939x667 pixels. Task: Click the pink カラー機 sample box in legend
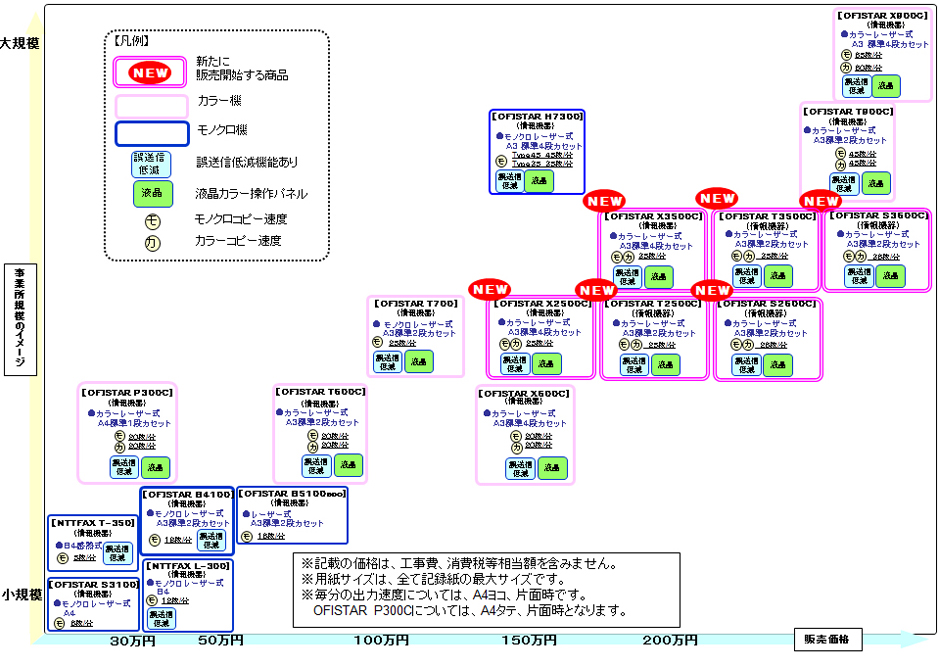point(152,106)
